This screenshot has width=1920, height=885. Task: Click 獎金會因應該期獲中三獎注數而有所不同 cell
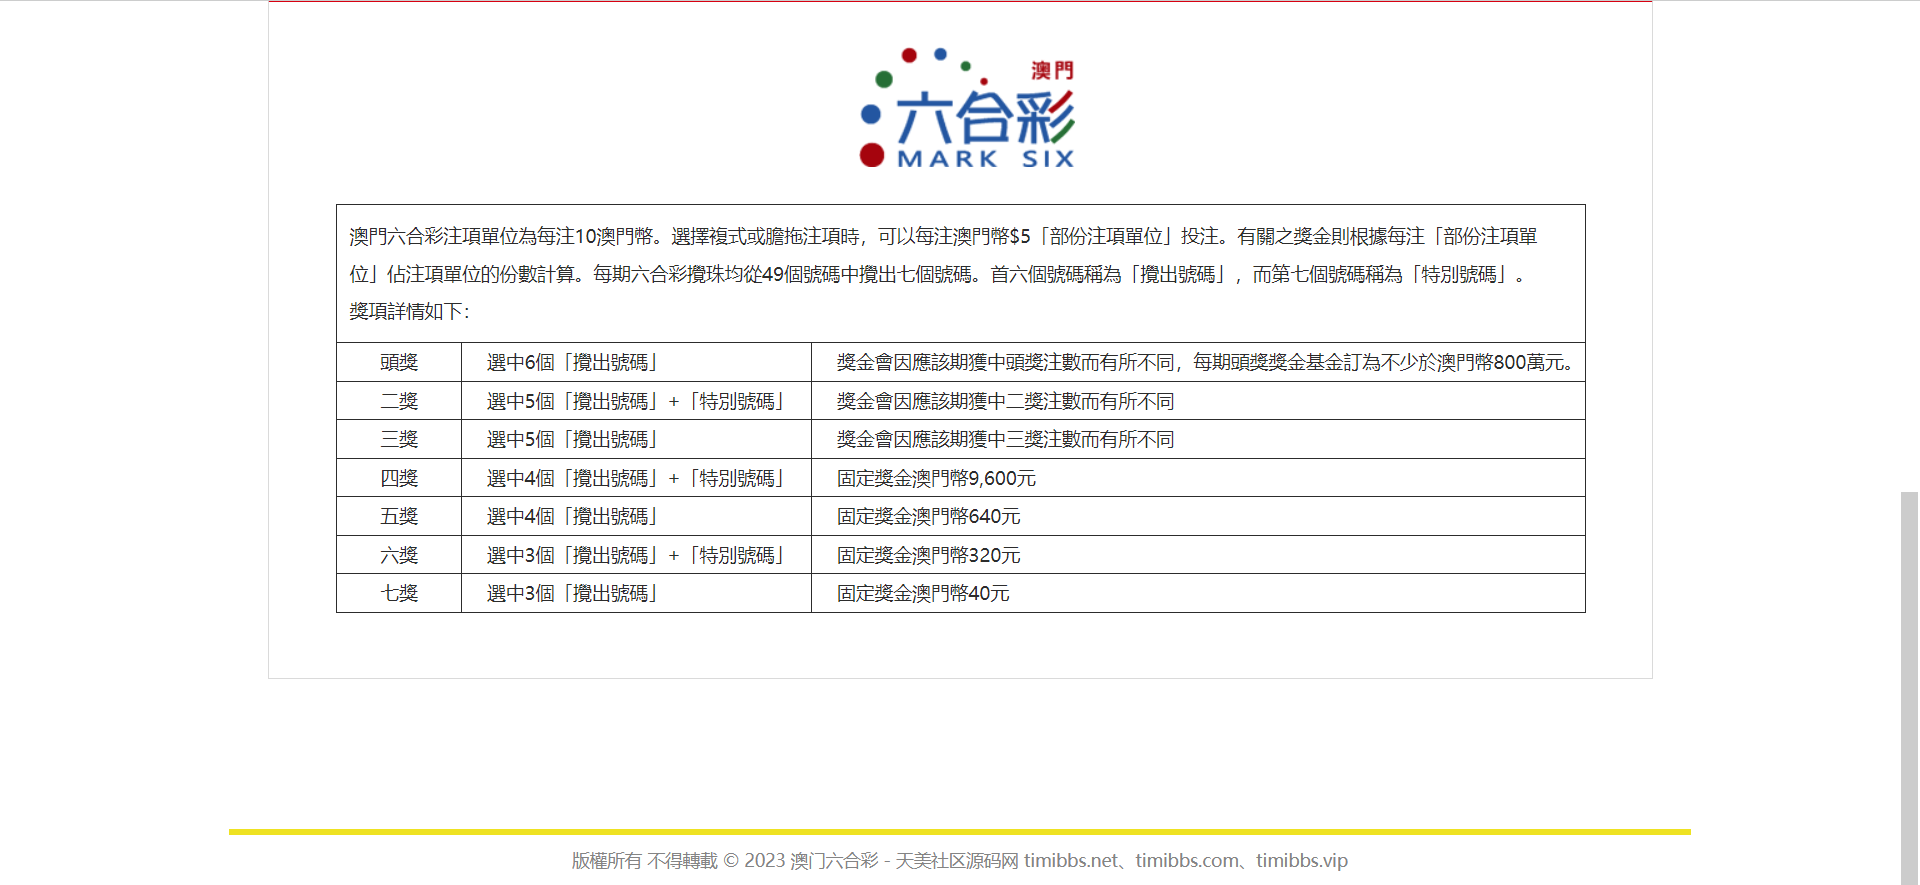tap(1198, 439)
